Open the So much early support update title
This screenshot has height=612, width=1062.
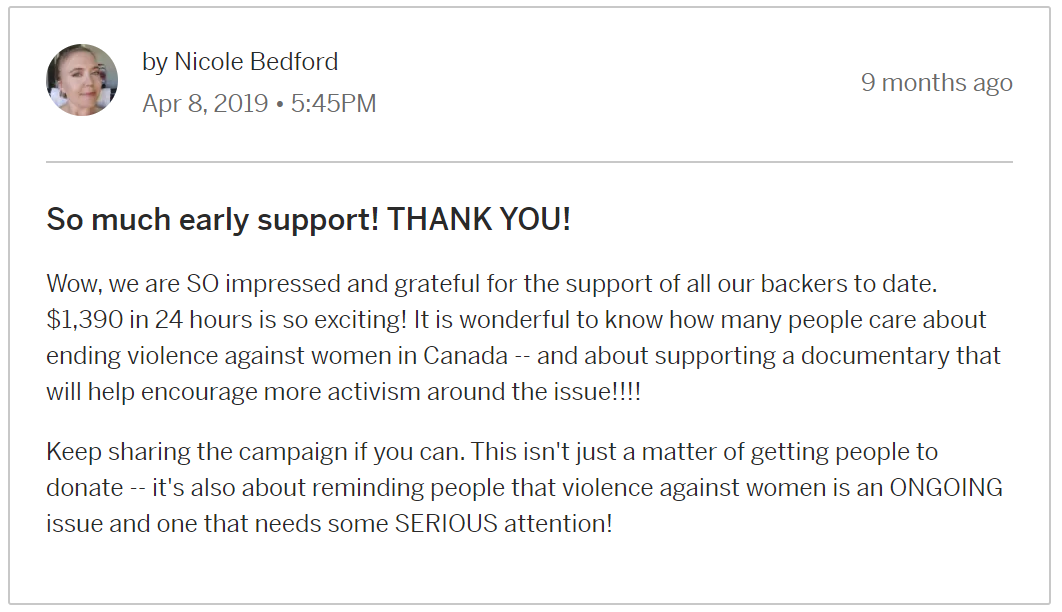click(308, 219)
